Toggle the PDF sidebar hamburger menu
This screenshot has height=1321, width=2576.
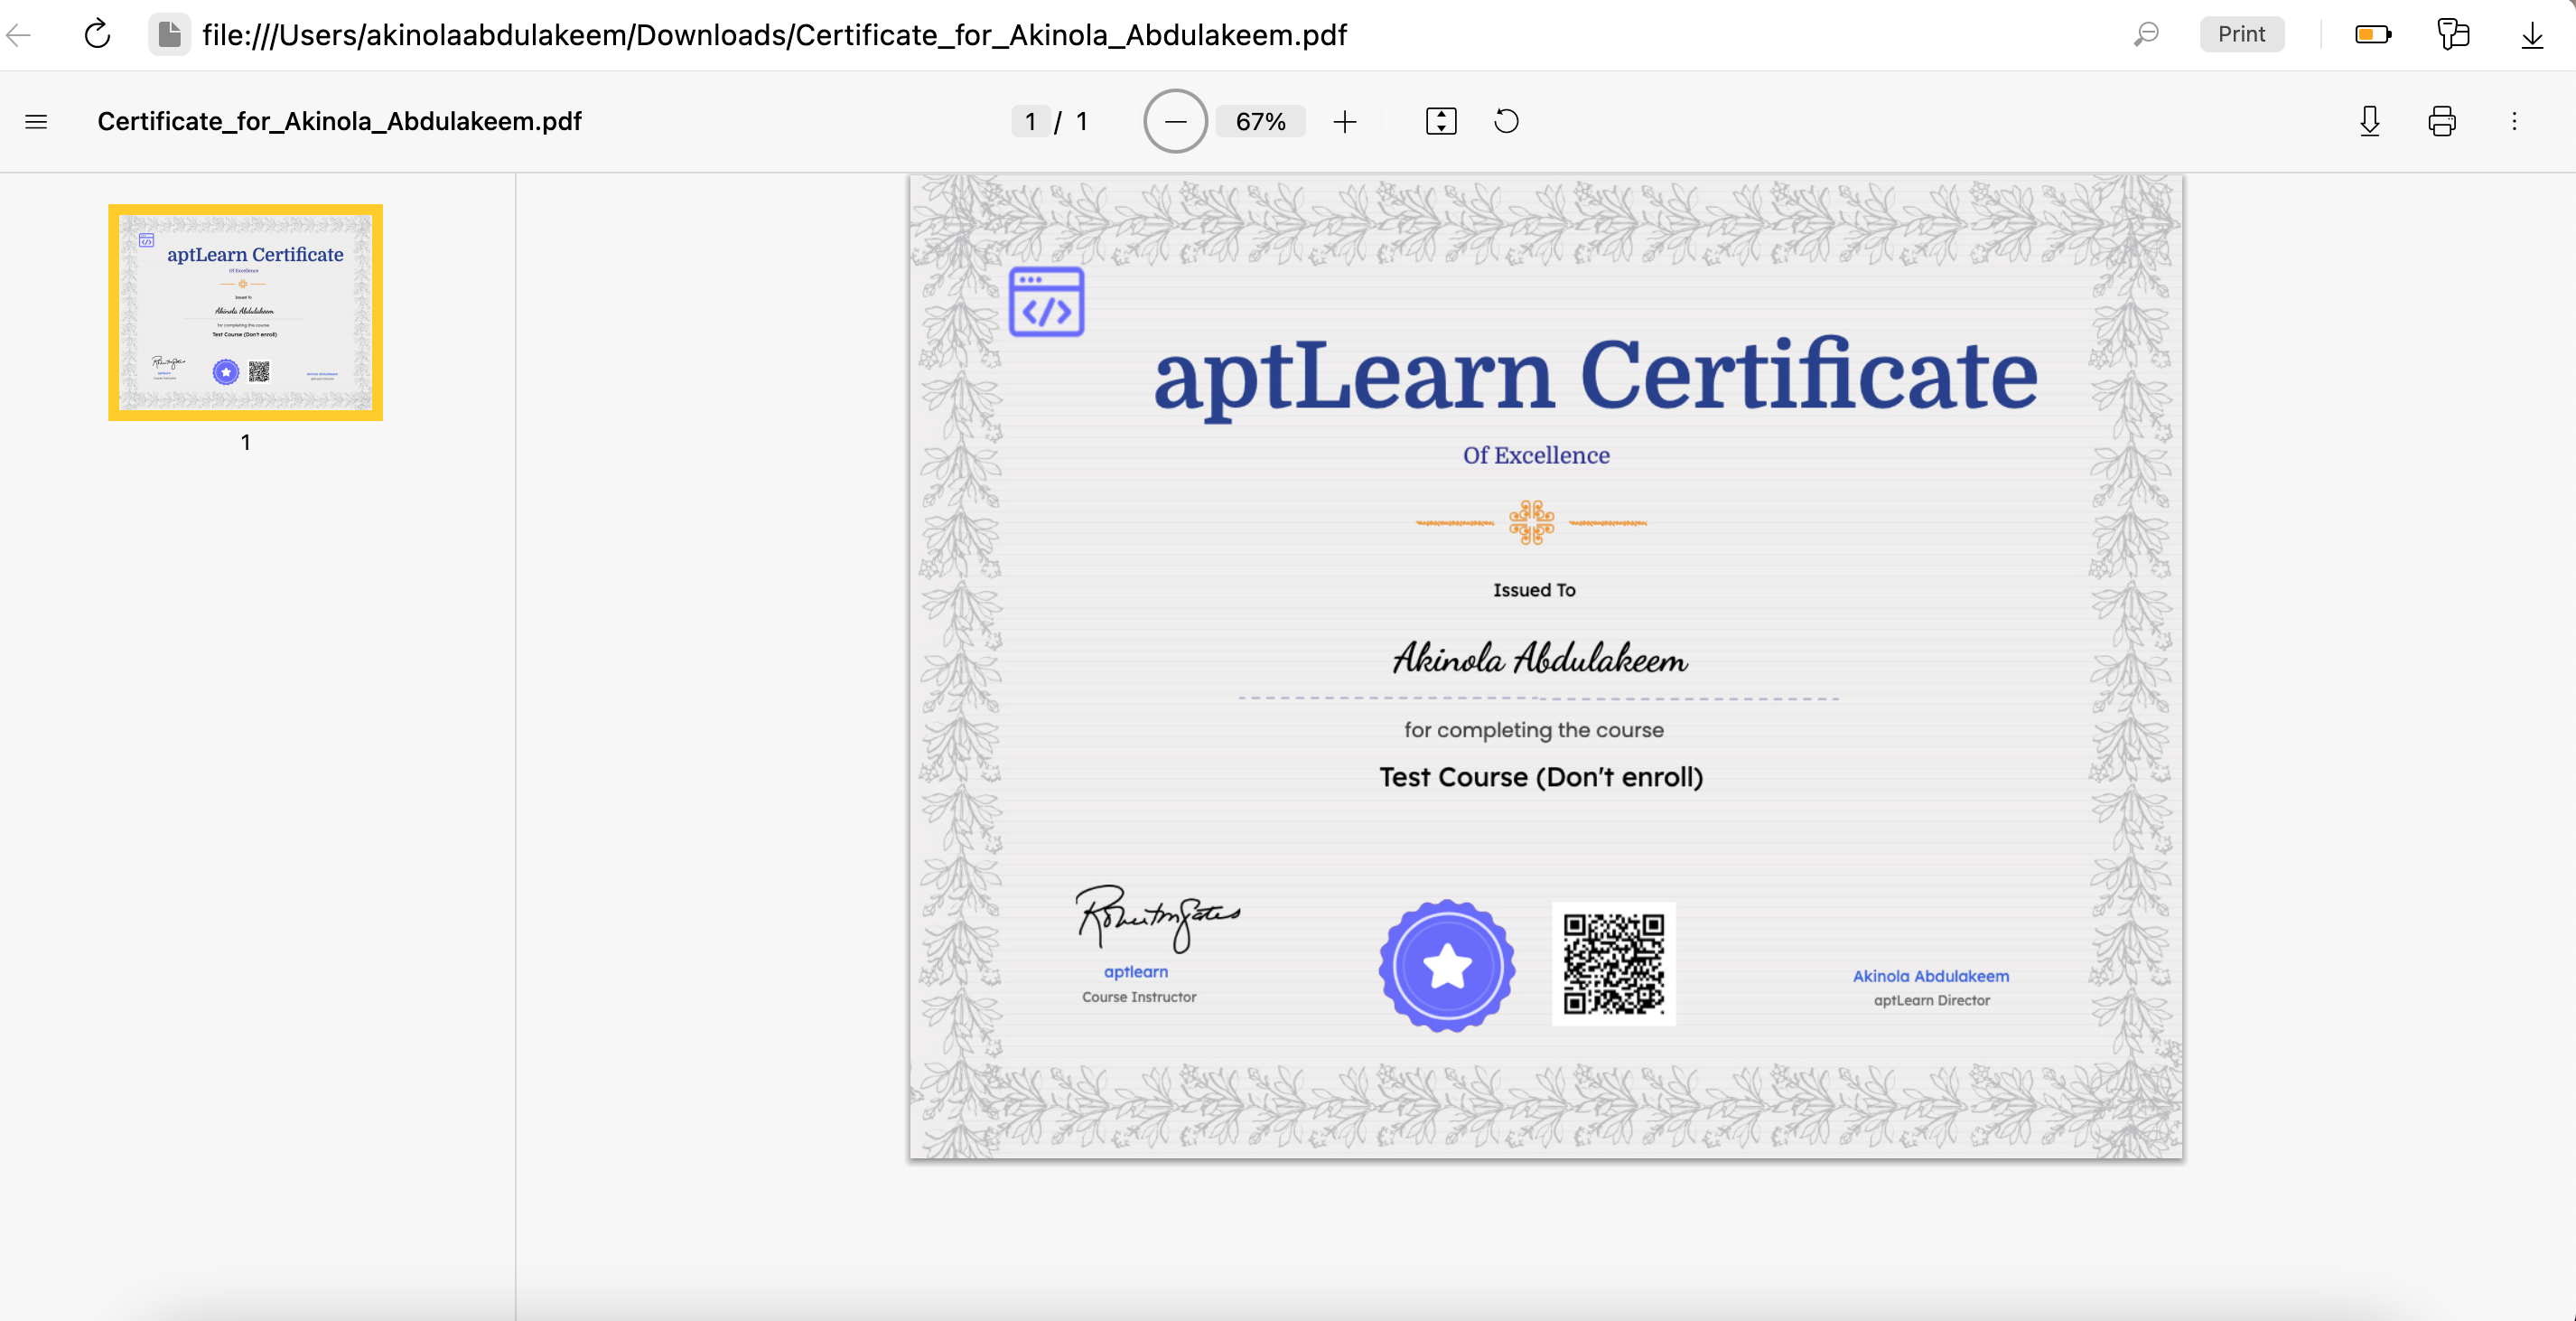[x=36, y=122]
